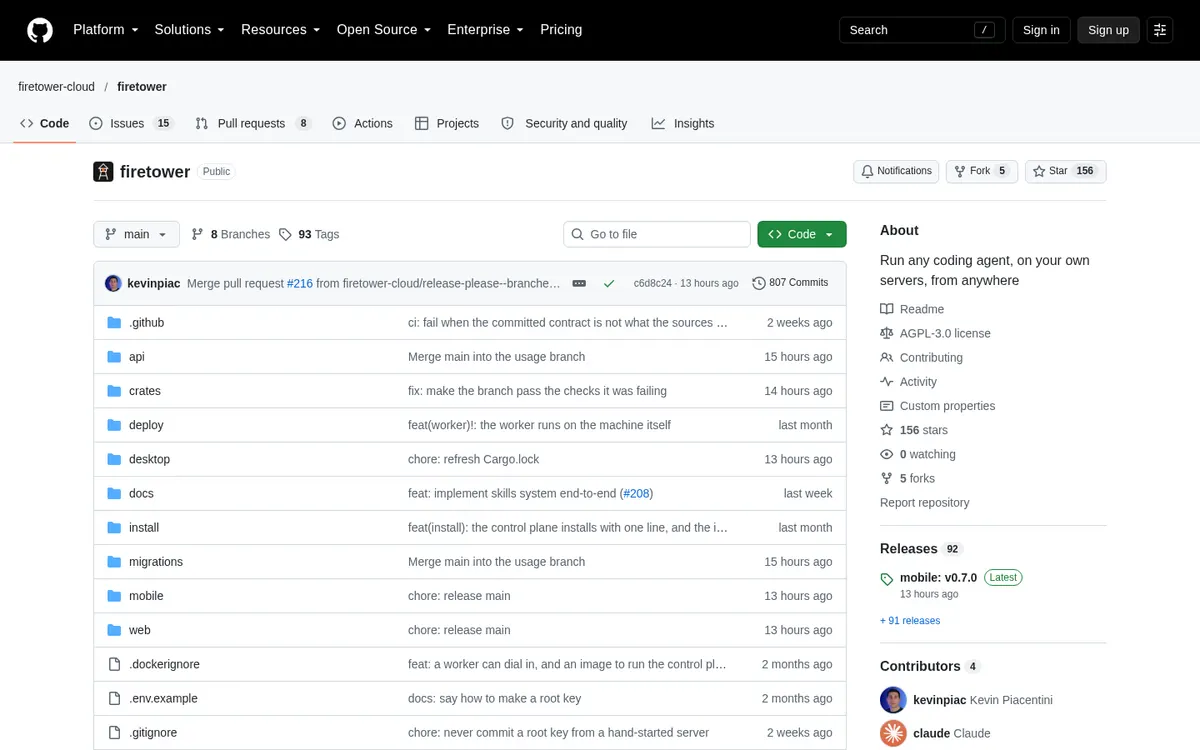Open the AGPL-3.0 license link
1200x750 pixels.
tap(935, 333)
